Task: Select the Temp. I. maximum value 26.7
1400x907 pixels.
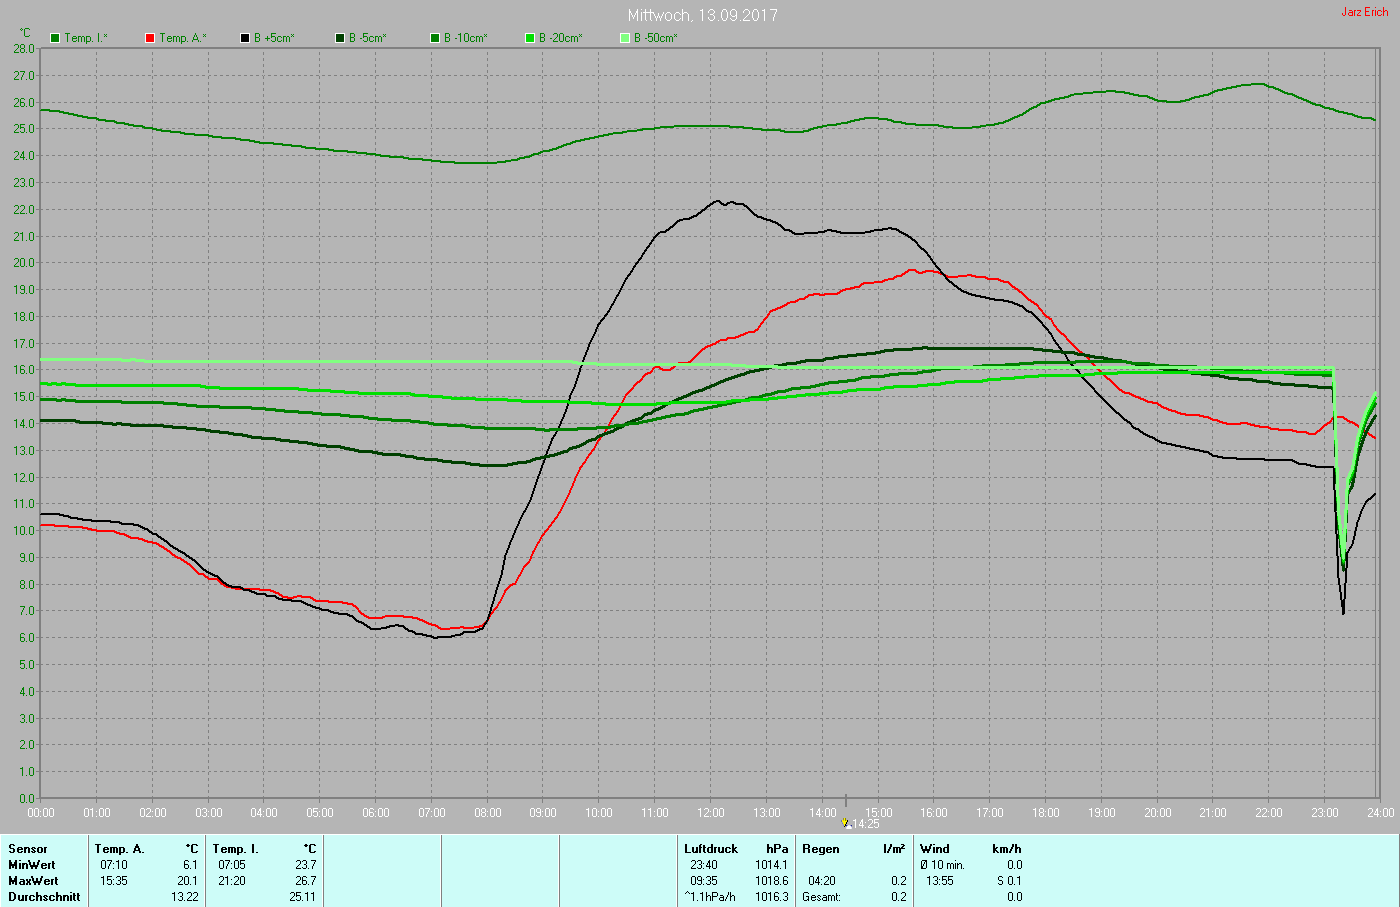Action: (305, 881)
